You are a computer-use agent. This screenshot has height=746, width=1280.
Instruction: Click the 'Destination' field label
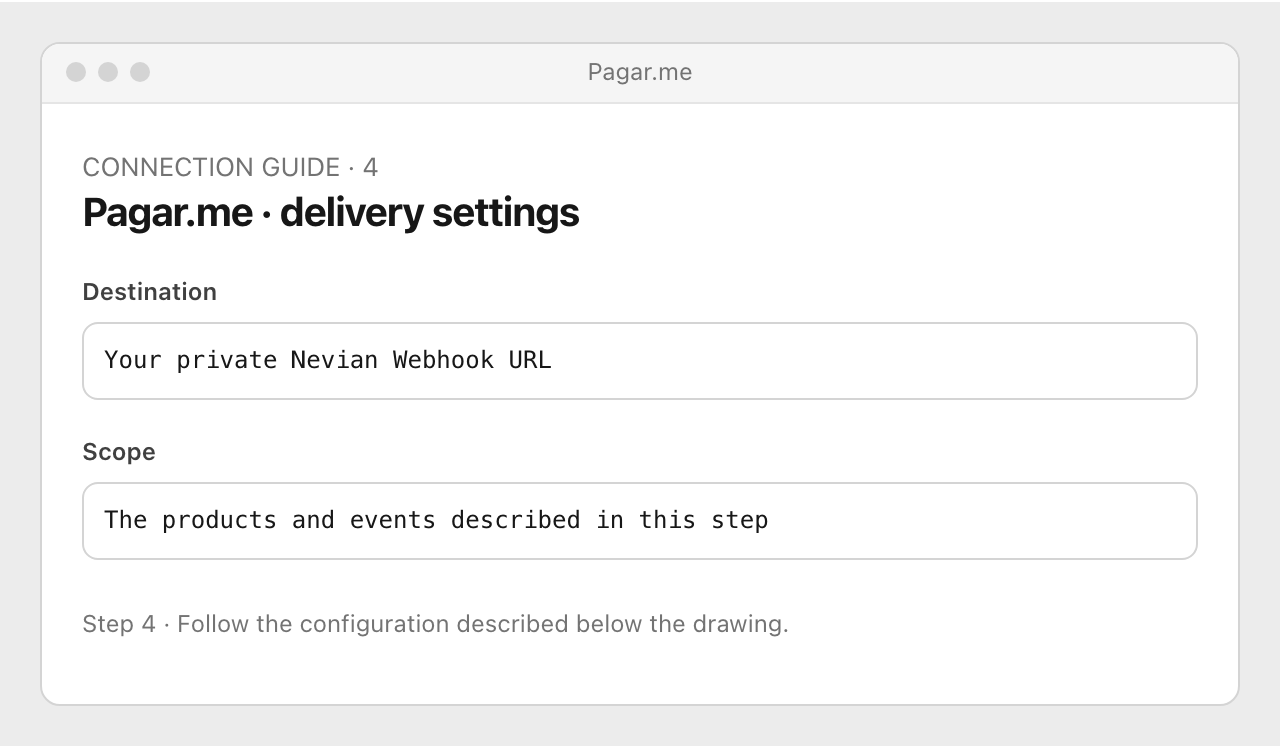[150, 292]
